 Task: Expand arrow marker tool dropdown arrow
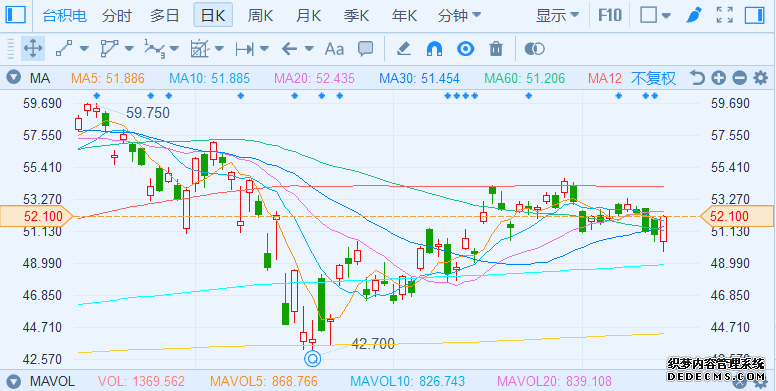click(x=309, y=49)
